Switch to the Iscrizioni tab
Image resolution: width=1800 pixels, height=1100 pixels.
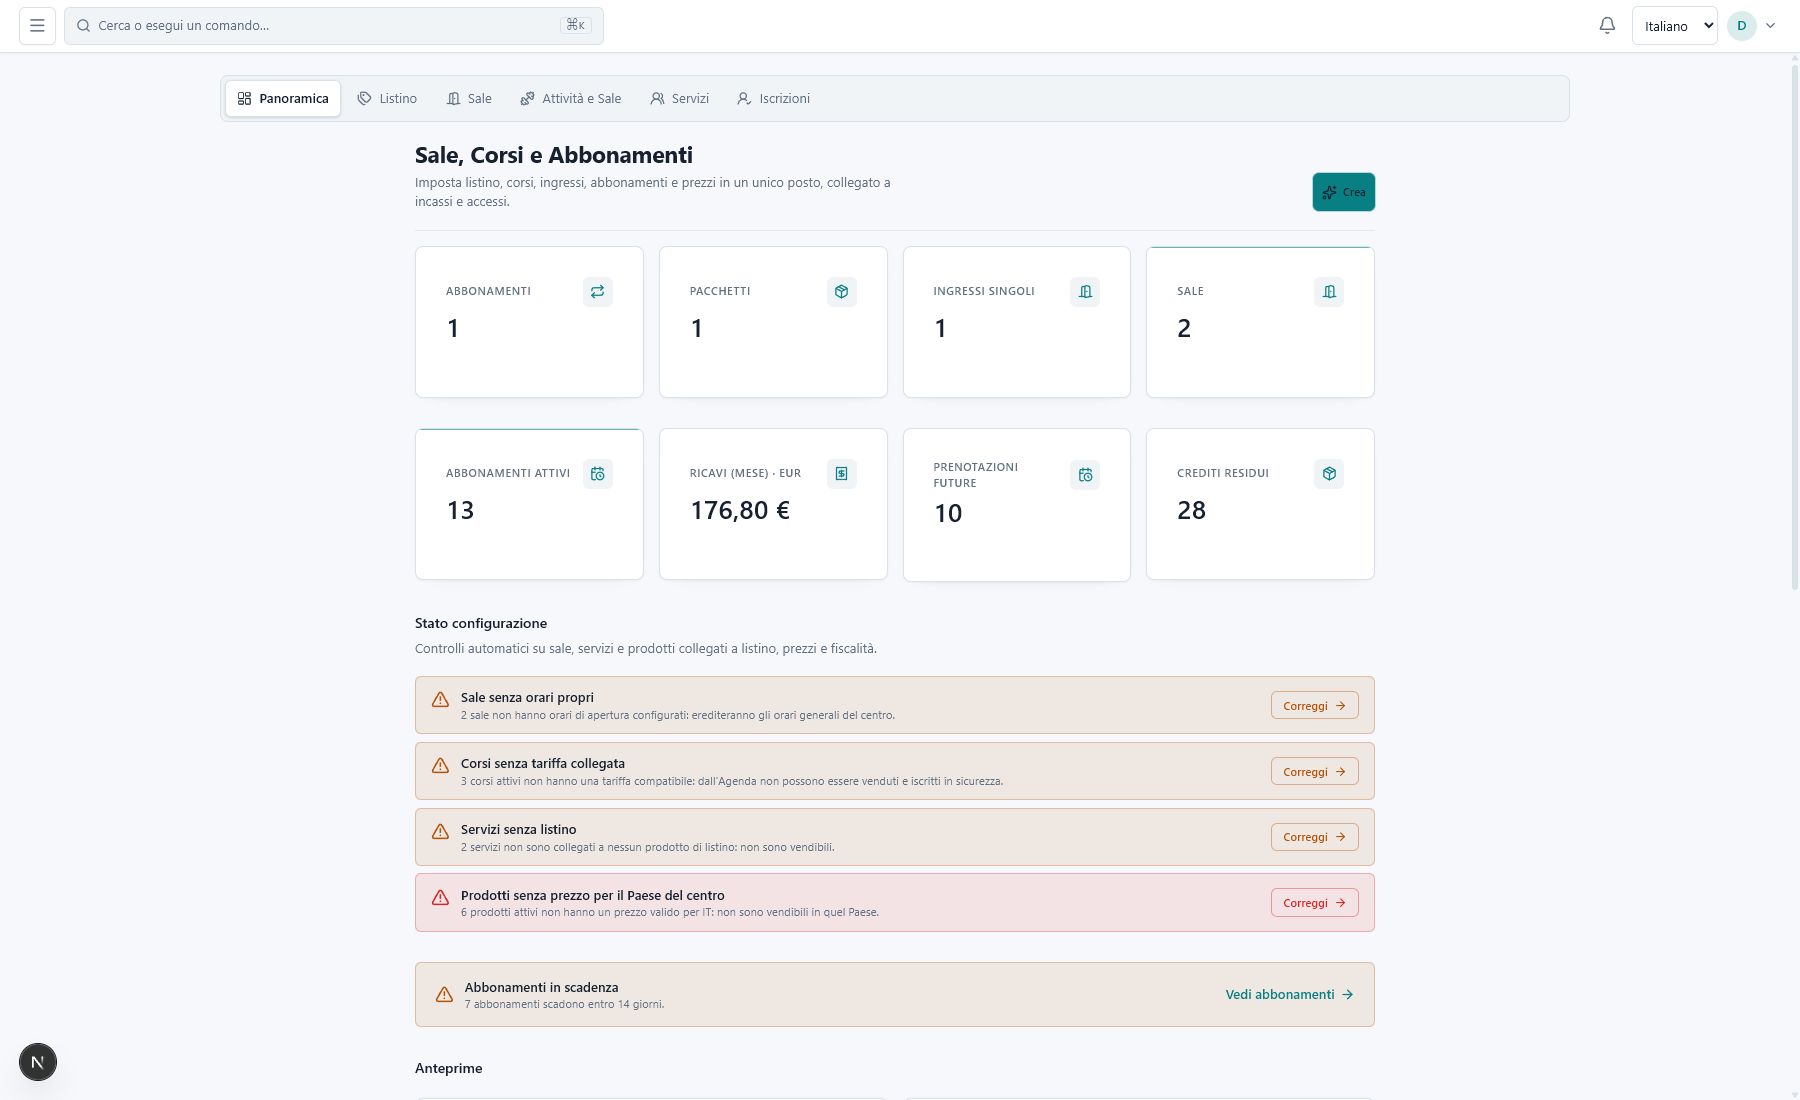point(773,99)
